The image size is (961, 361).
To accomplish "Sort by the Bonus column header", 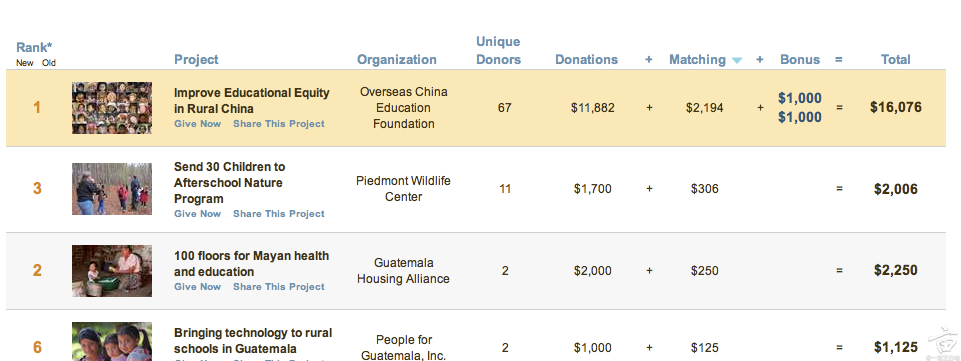I will (800, 59).
